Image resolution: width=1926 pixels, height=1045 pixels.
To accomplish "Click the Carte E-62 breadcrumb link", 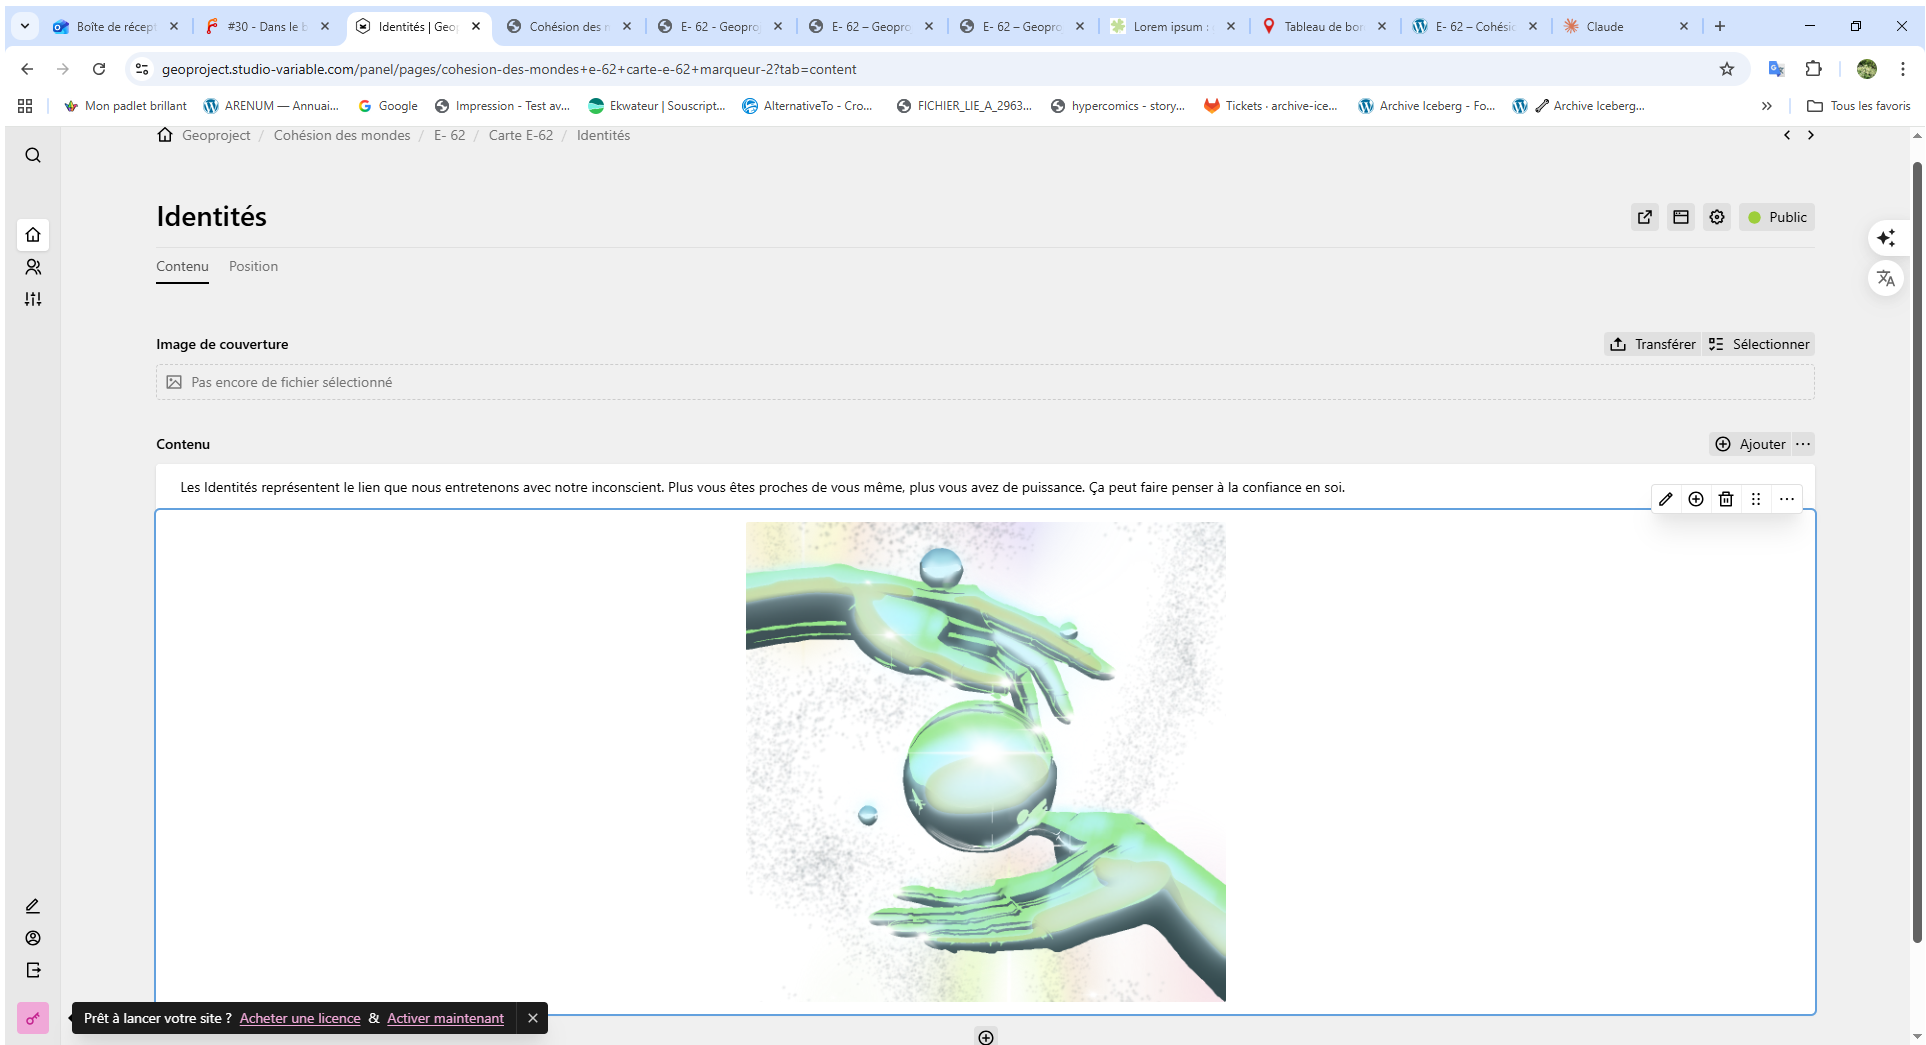I will 520,135.
